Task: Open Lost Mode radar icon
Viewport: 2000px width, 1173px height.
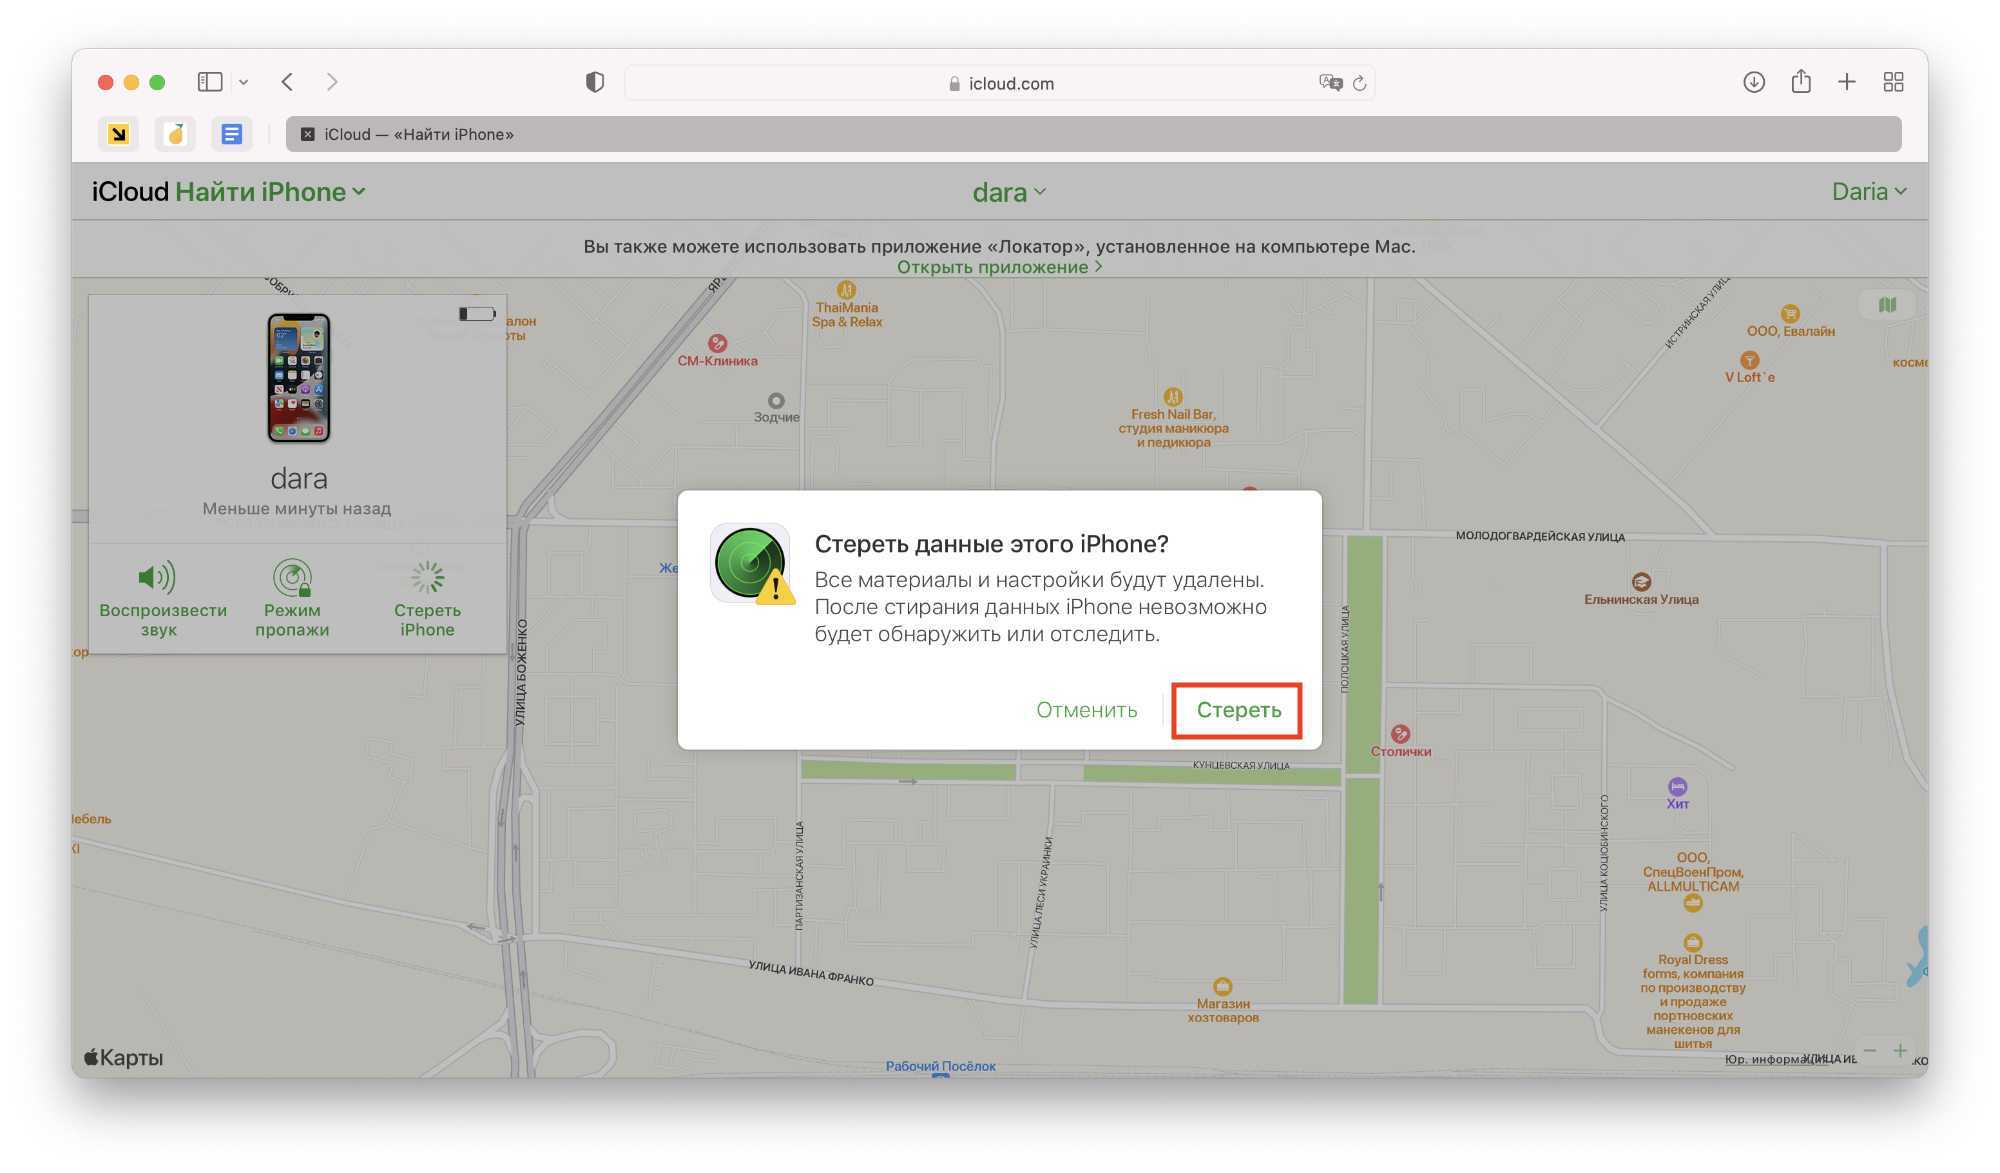Action: 292,577
